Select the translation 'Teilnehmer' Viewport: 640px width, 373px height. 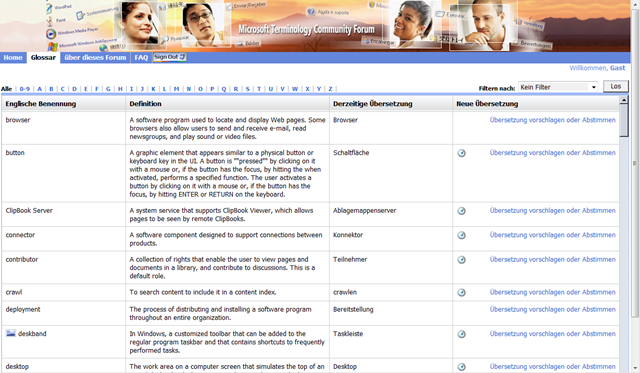pyautogui.click(x=350, y=260)
